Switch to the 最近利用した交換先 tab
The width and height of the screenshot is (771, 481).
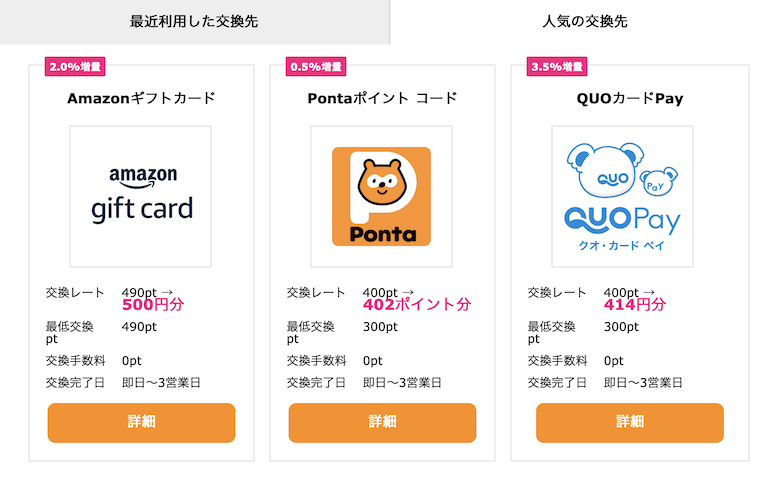[195, 22]
